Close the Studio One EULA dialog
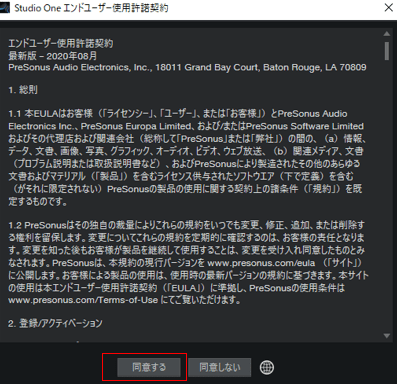This screenshot has width=397, height=385. (x=389, y=8)
